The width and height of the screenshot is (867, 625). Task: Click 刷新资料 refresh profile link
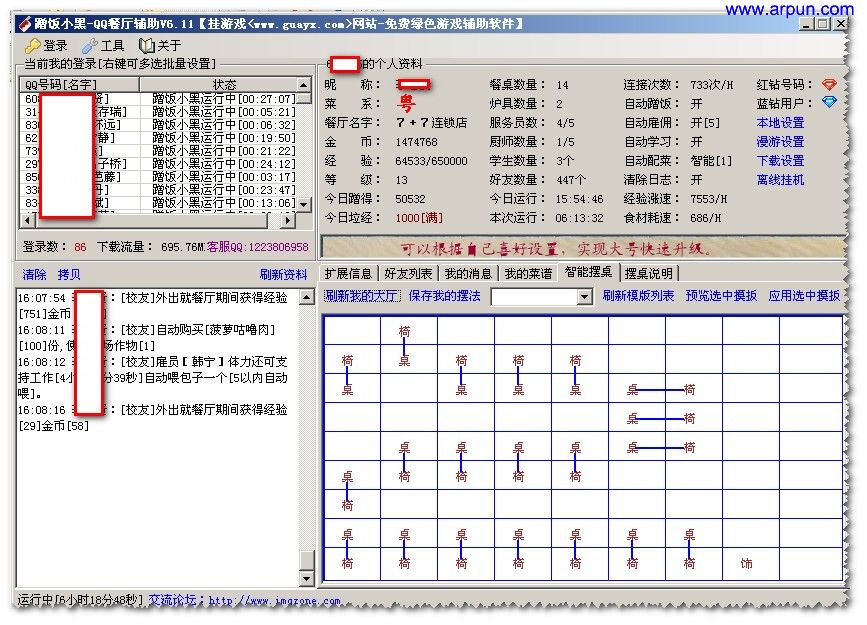point(283,274)
